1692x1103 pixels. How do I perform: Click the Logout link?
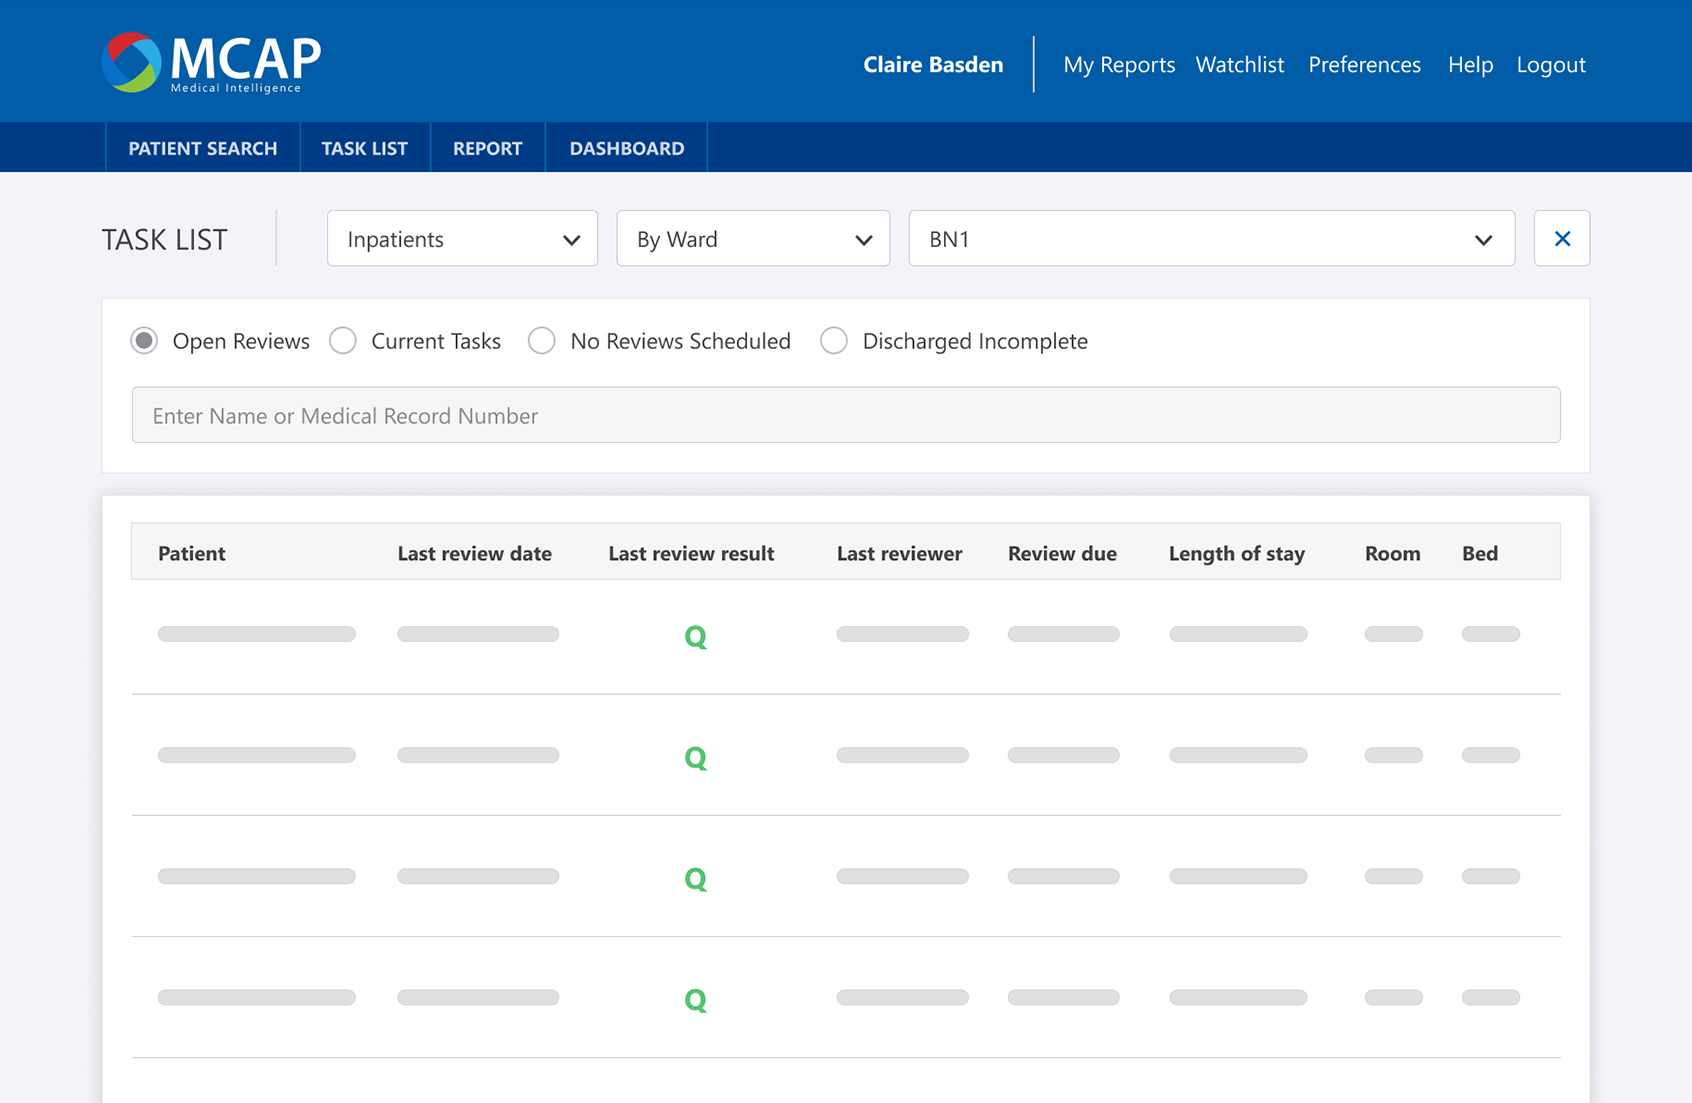click(x=1551, y=64)
